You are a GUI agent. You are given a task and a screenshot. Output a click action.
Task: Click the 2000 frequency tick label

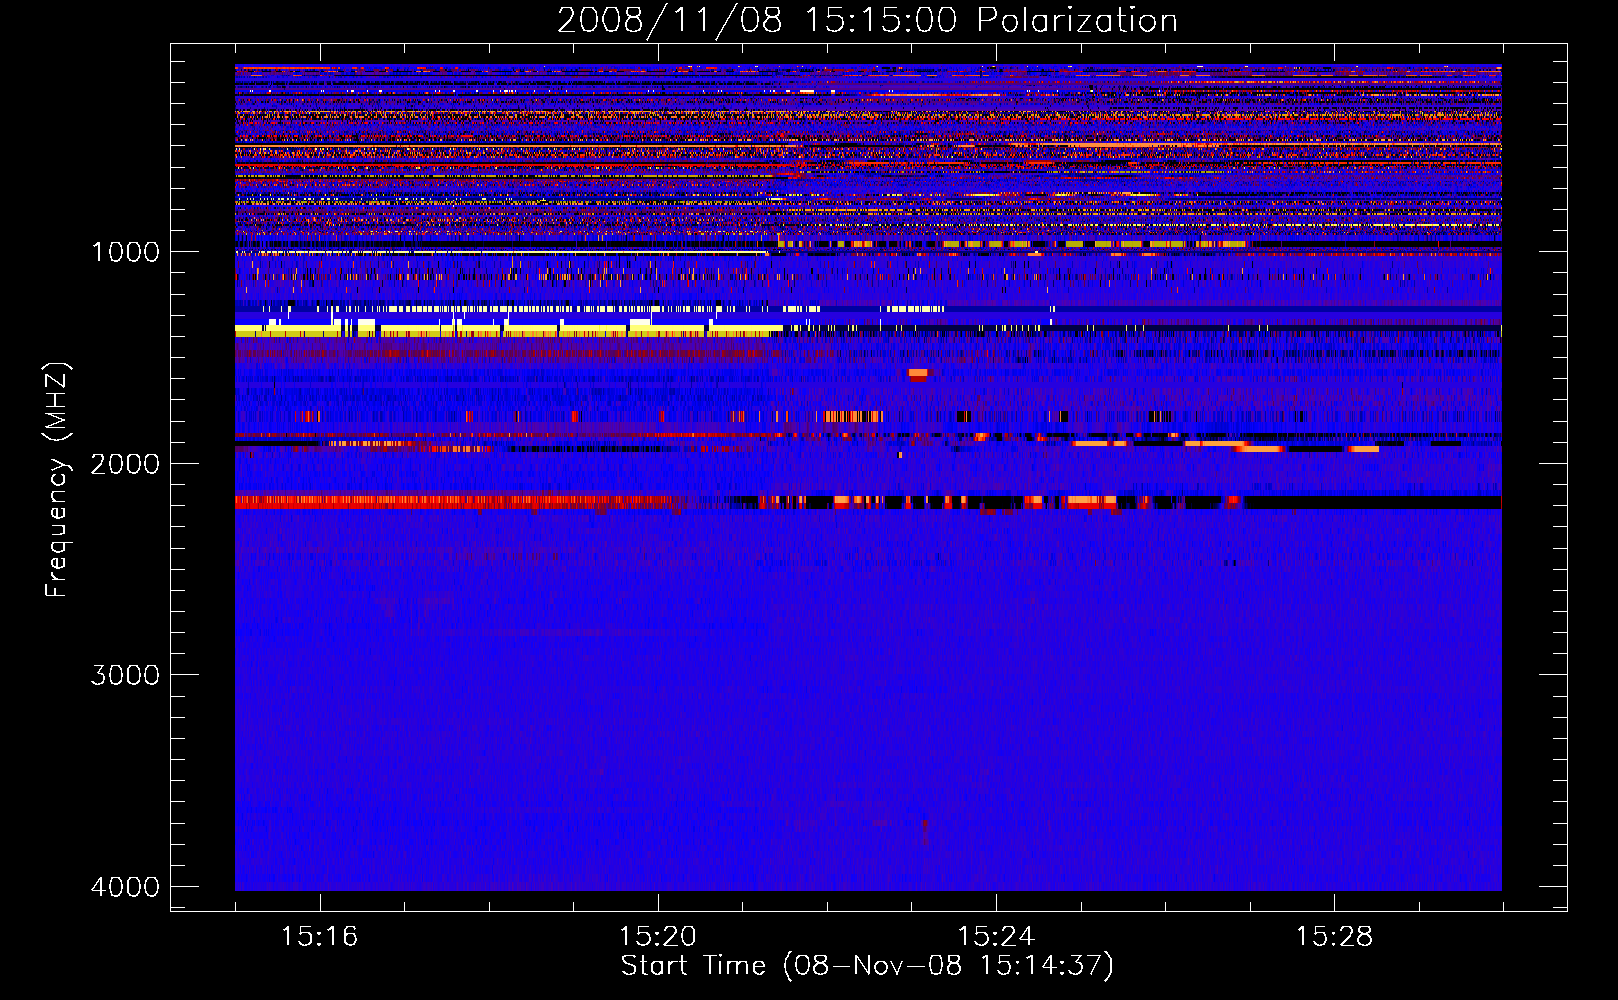point(125,463)
